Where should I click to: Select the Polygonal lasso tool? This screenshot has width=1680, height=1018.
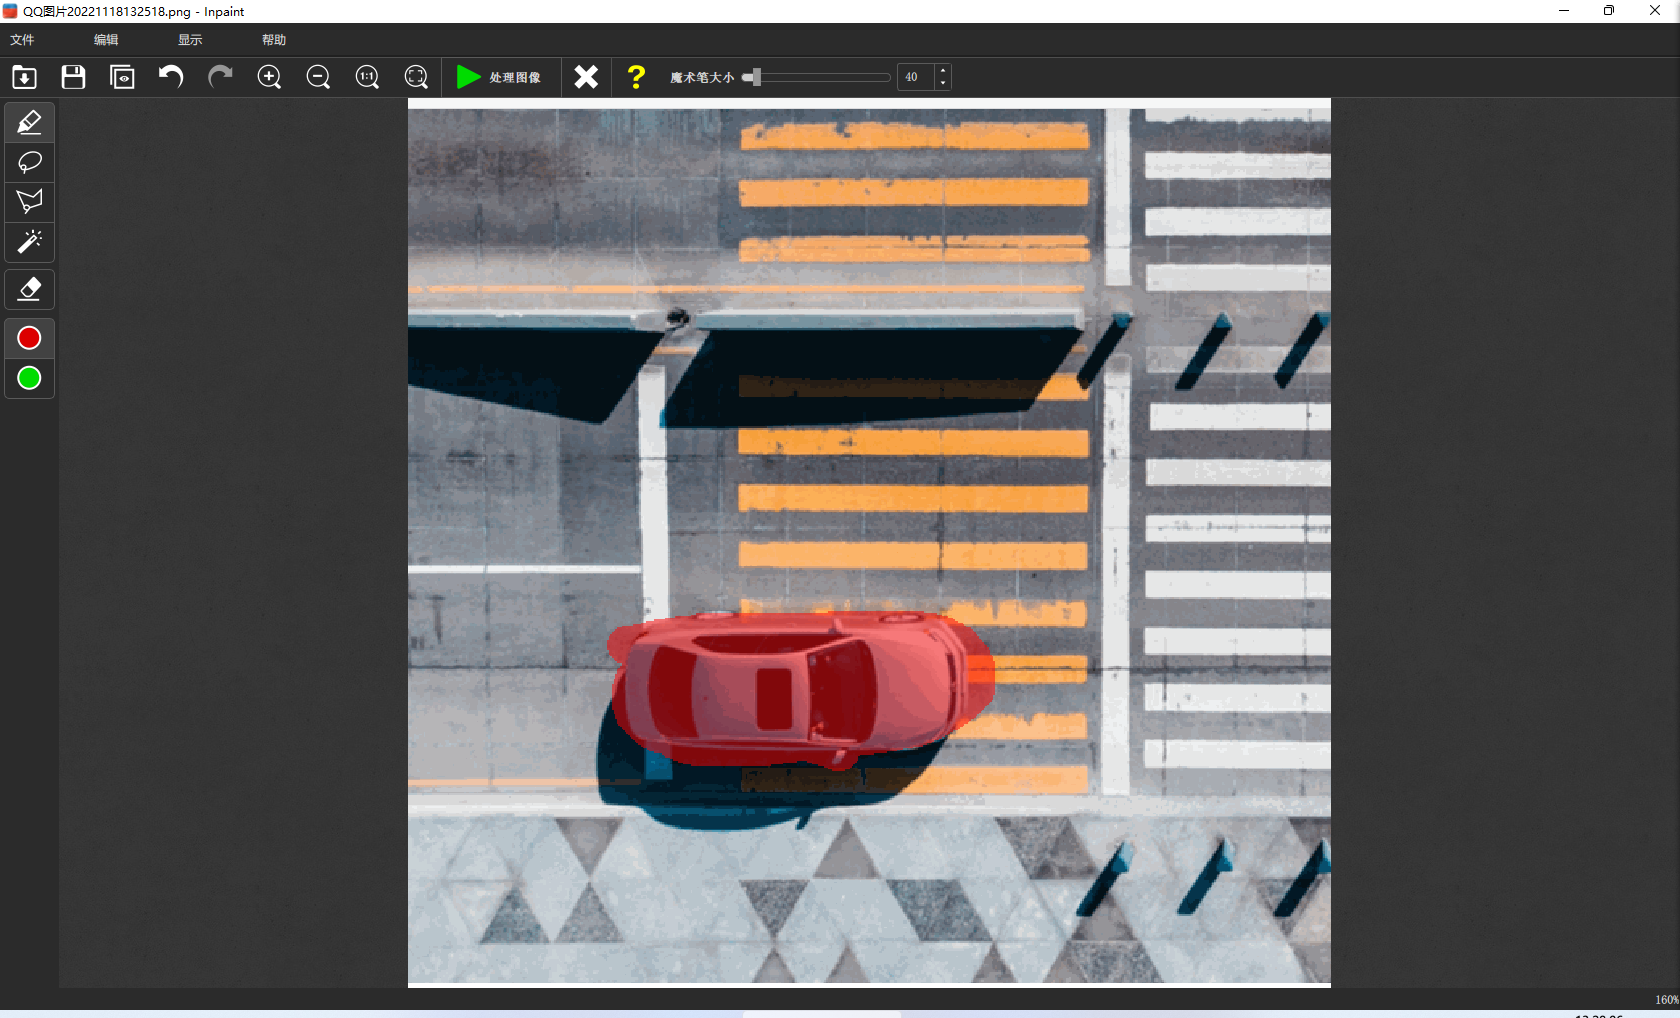pyautogui.click(x=29, y=202)
